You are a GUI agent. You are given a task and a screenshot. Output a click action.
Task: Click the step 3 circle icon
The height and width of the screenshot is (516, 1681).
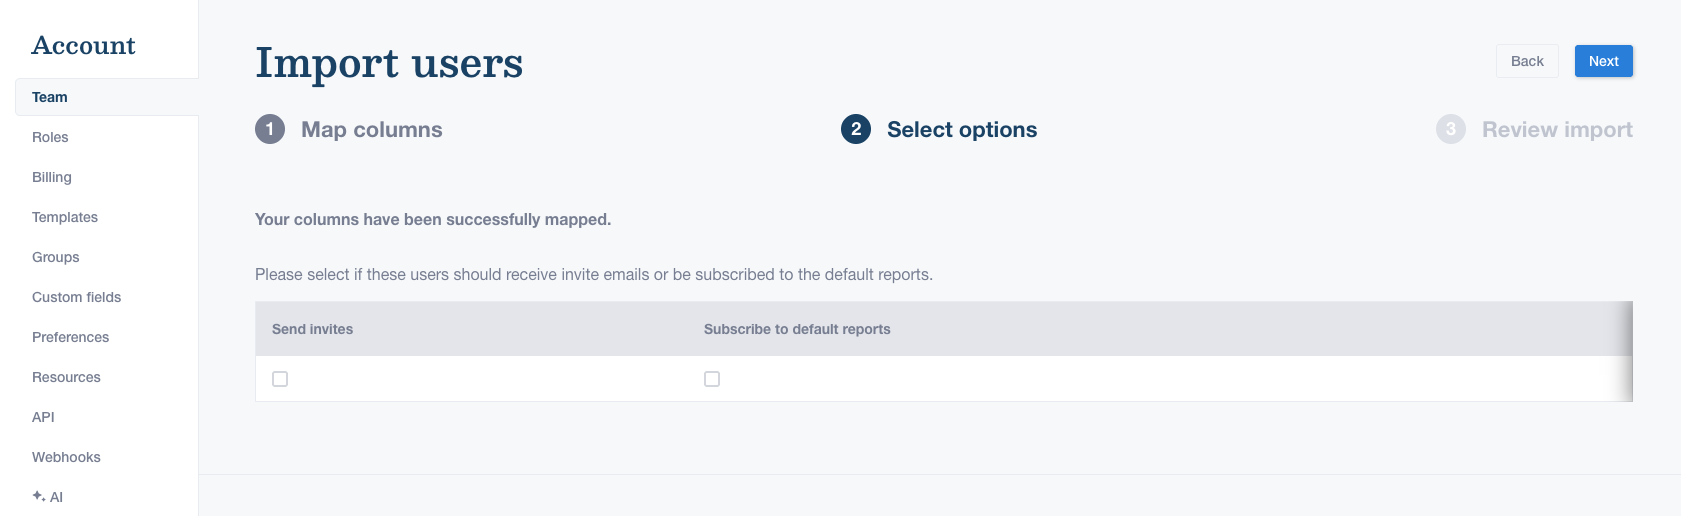coord(1450,129)
